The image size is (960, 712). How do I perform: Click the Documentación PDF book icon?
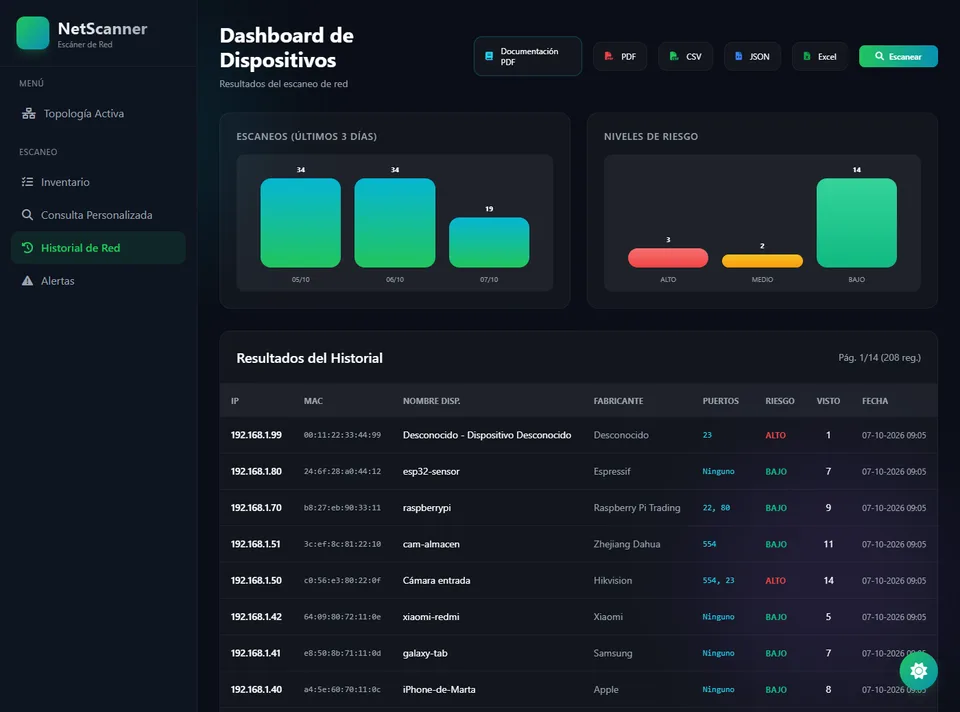489,56
